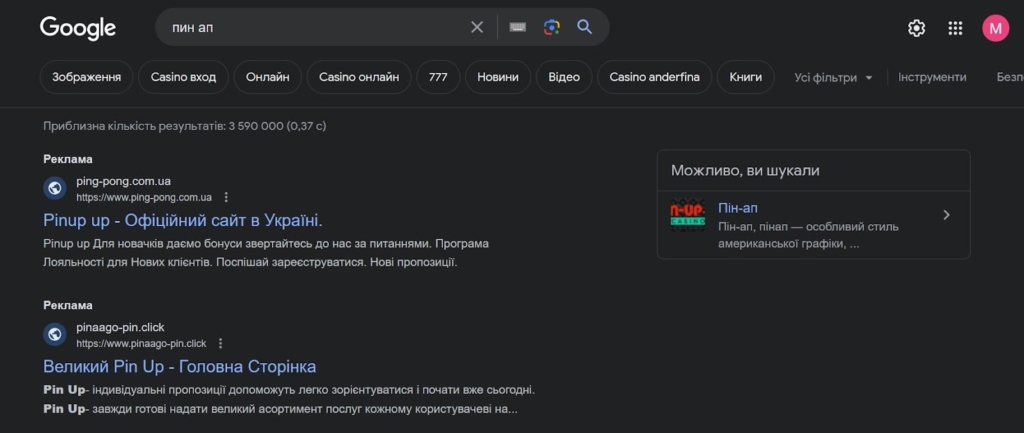Click the Інструменти button
The height and width of the screenshot is (433, 1024).
click(932, 77)
